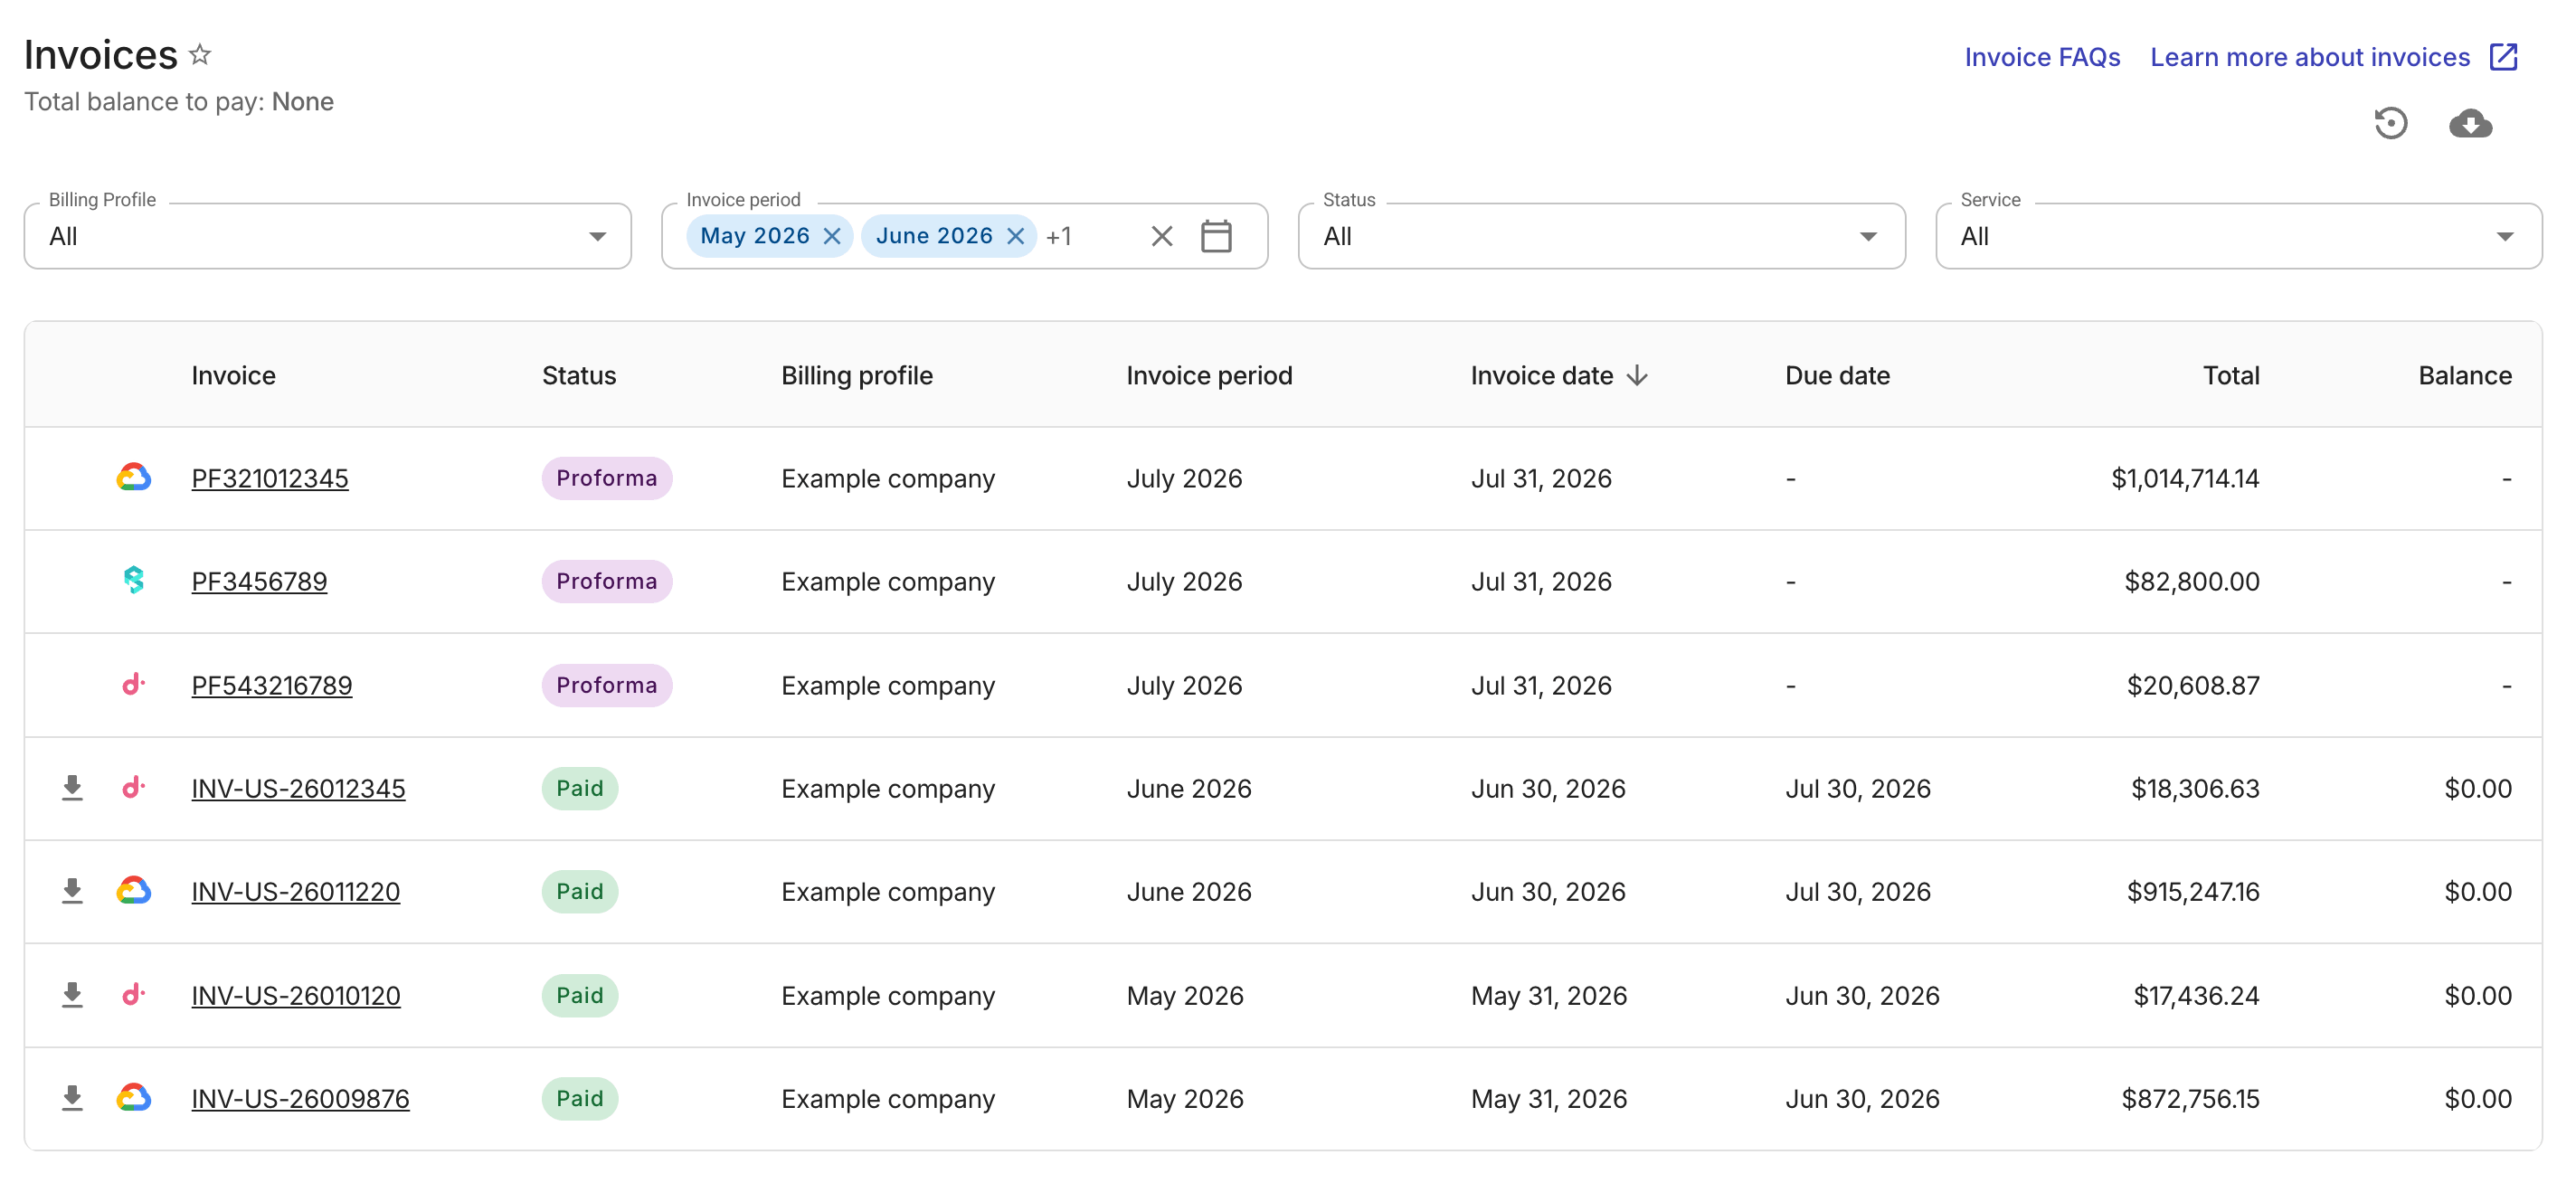2576x1183 pixels.
Task: Click the service icon for PF543216789
Action: [133, 684]
